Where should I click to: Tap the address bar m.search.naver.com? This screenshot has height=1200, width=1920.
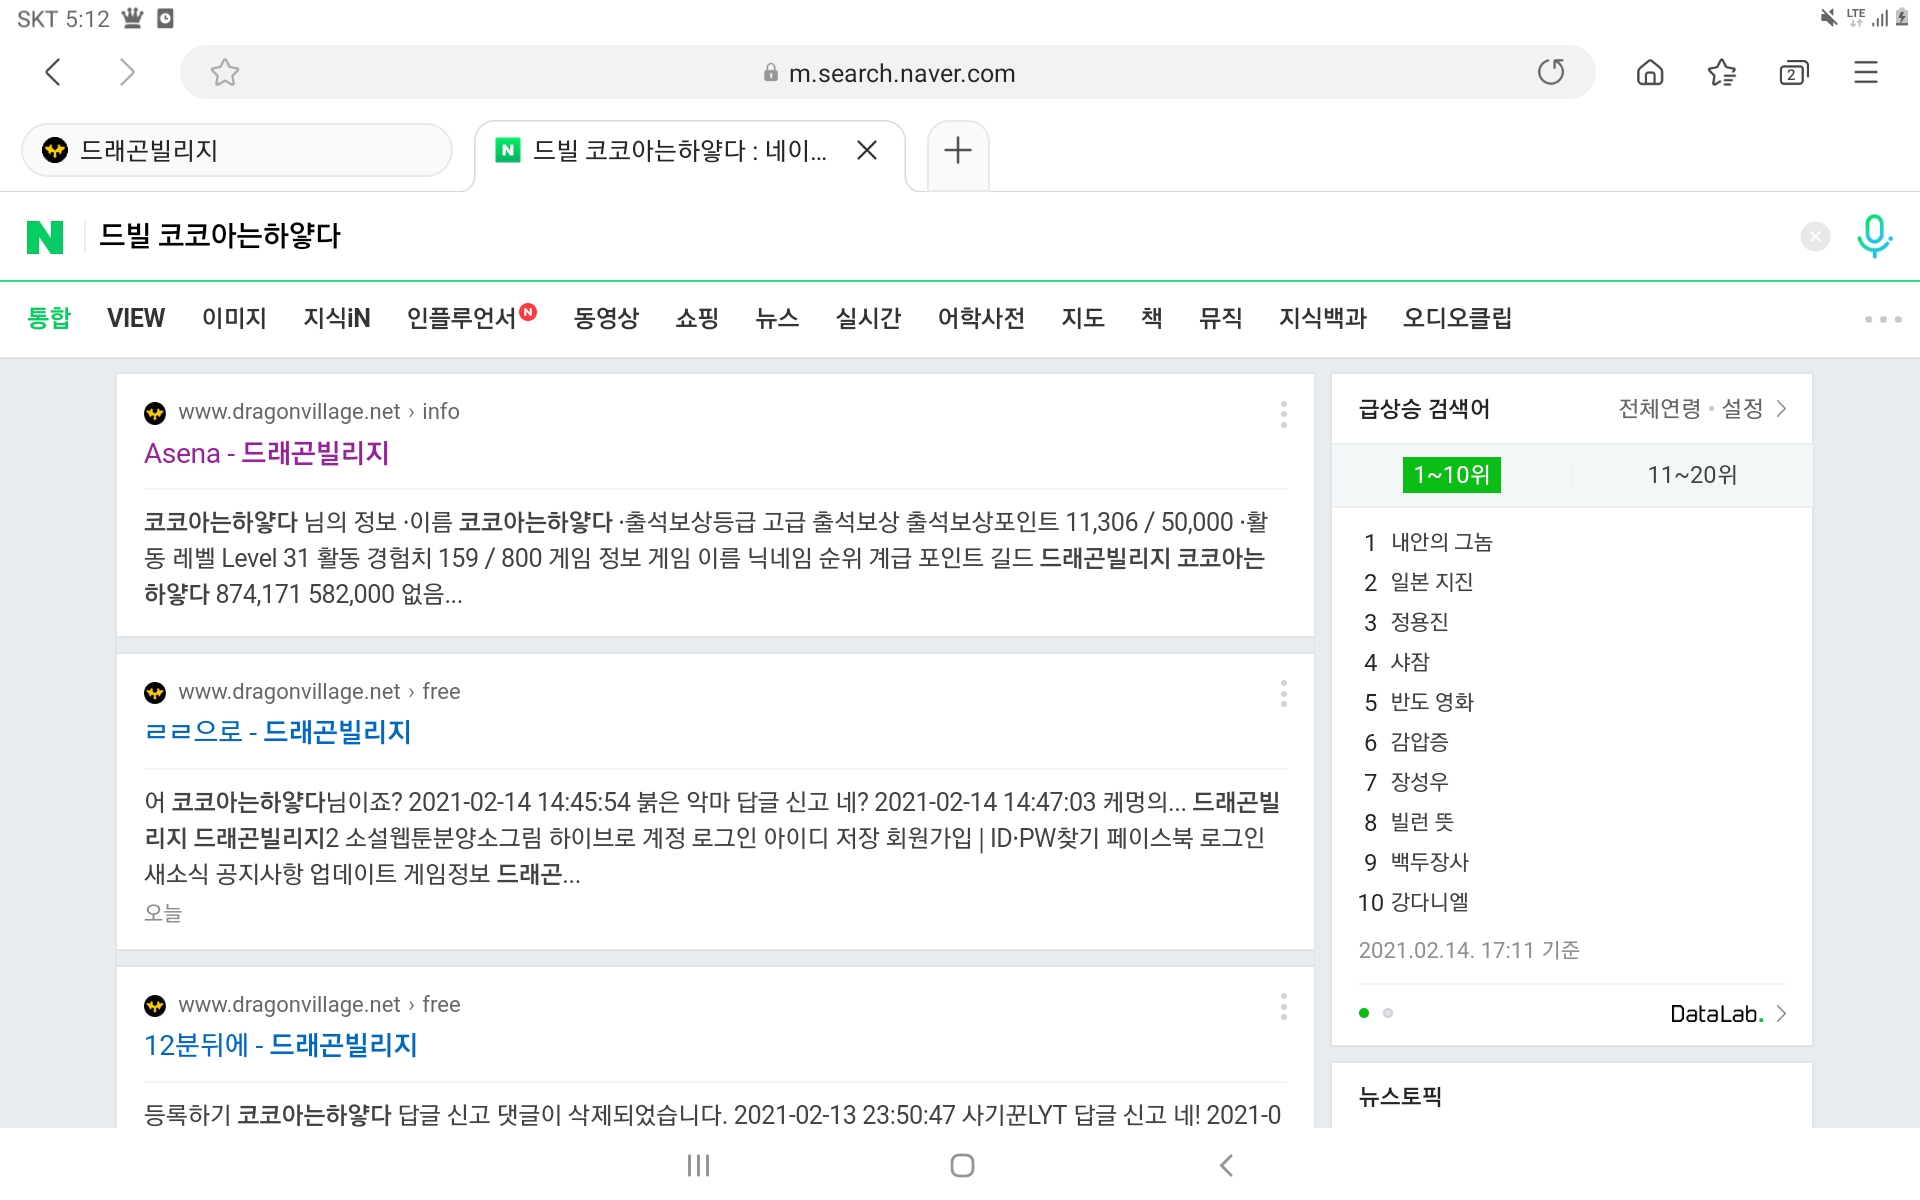click(888, 73)
